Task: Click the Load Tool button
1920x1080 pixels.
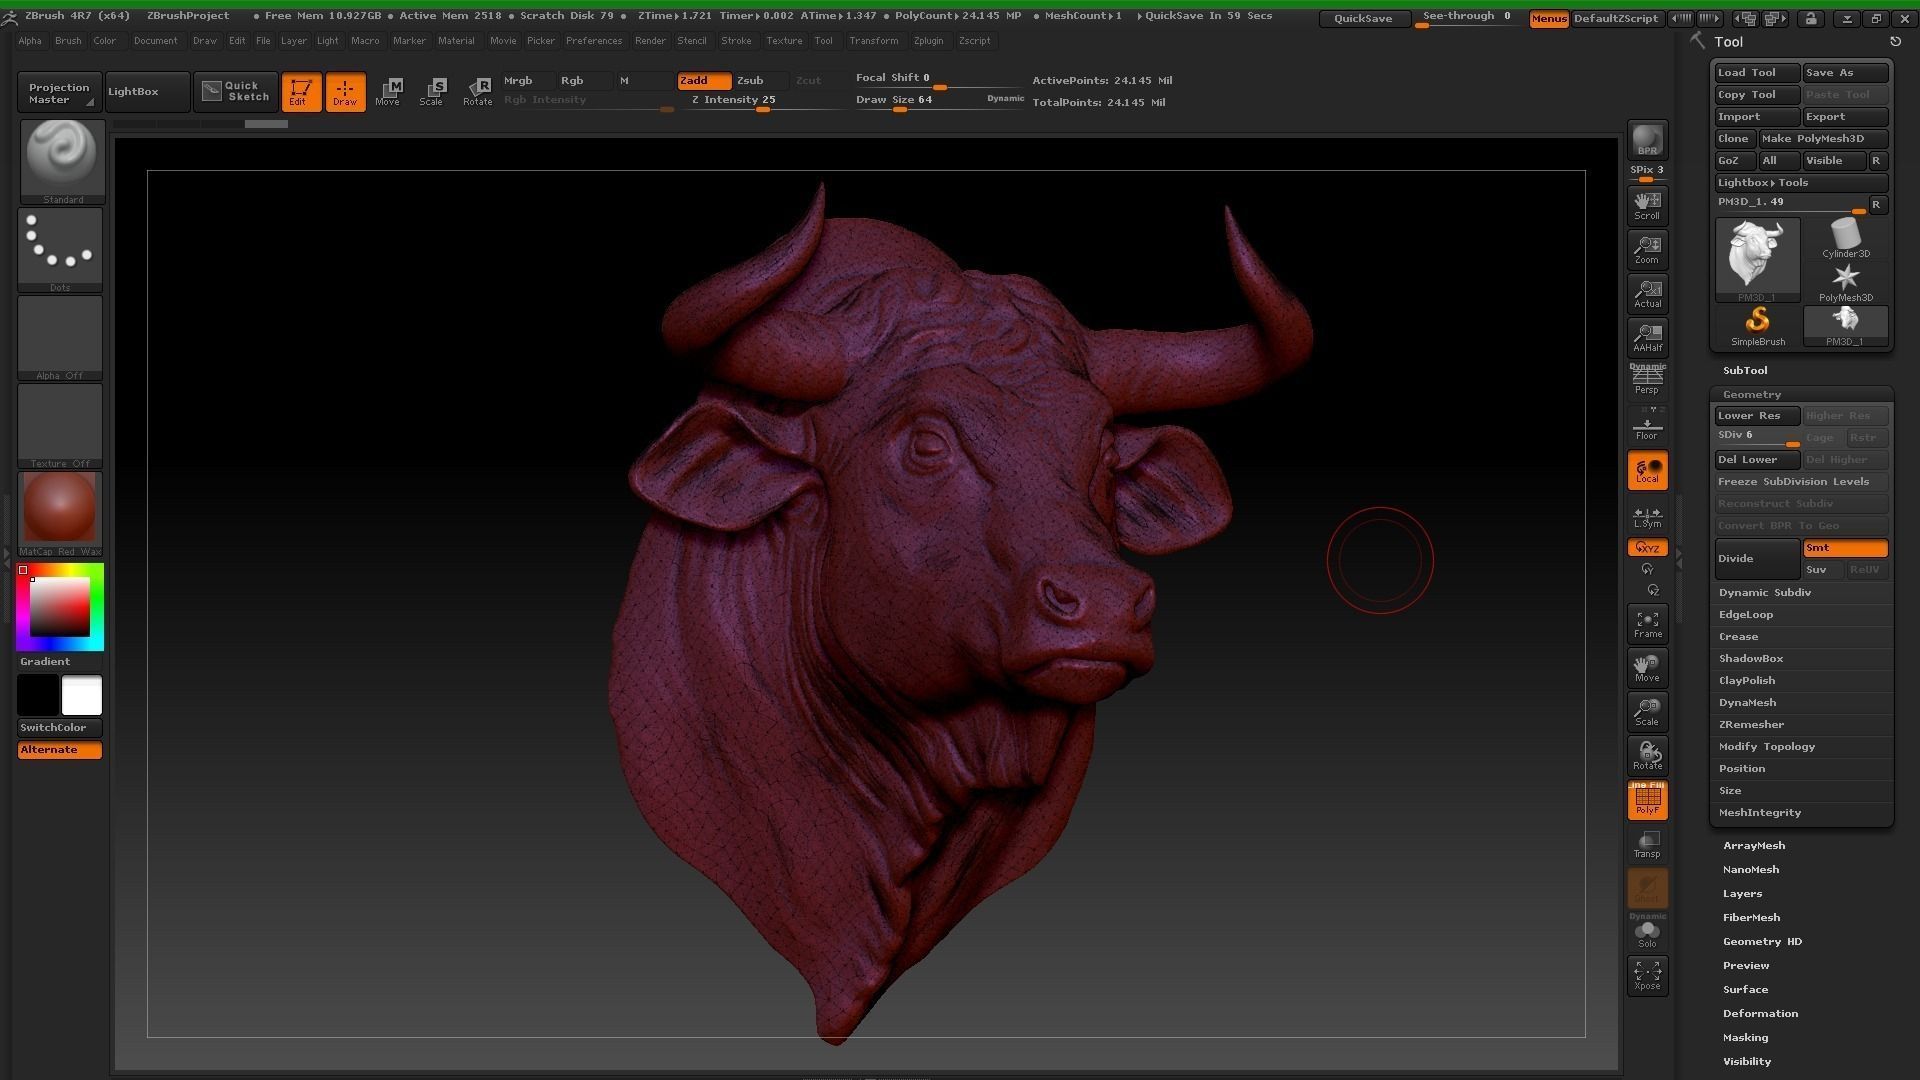Action: [1757, 72]
